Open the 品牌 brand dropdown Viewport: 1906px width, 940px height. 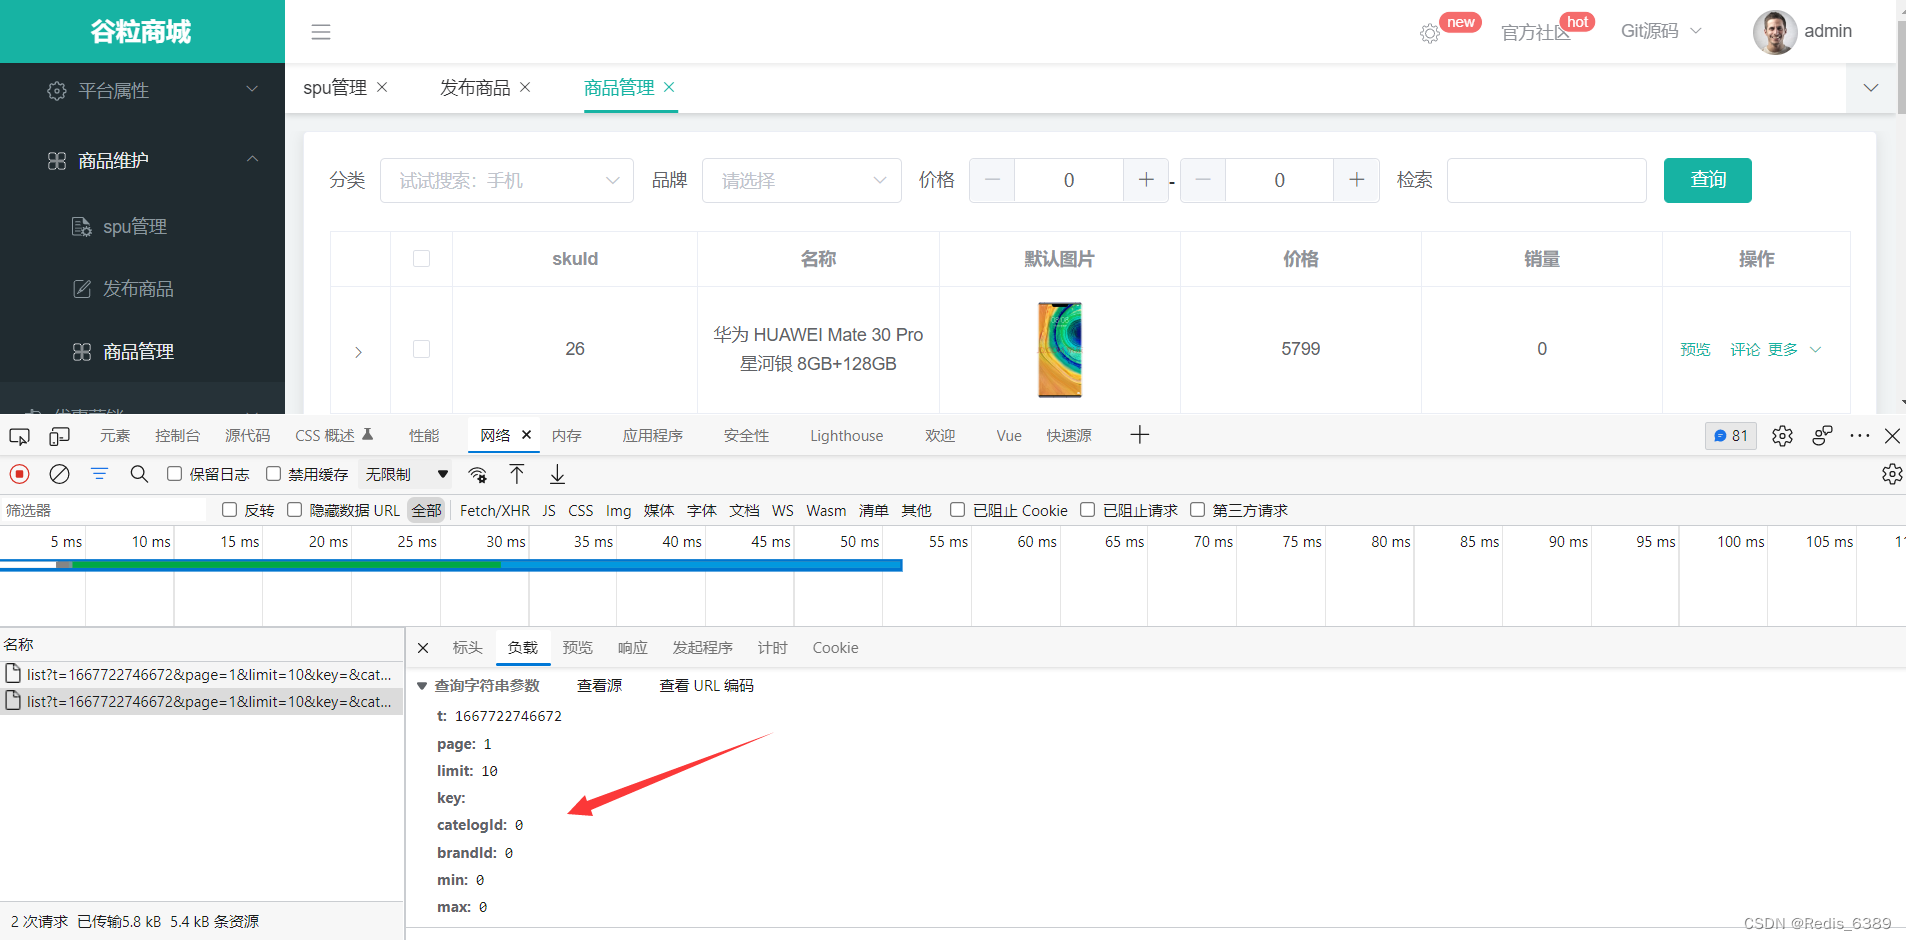802,181
